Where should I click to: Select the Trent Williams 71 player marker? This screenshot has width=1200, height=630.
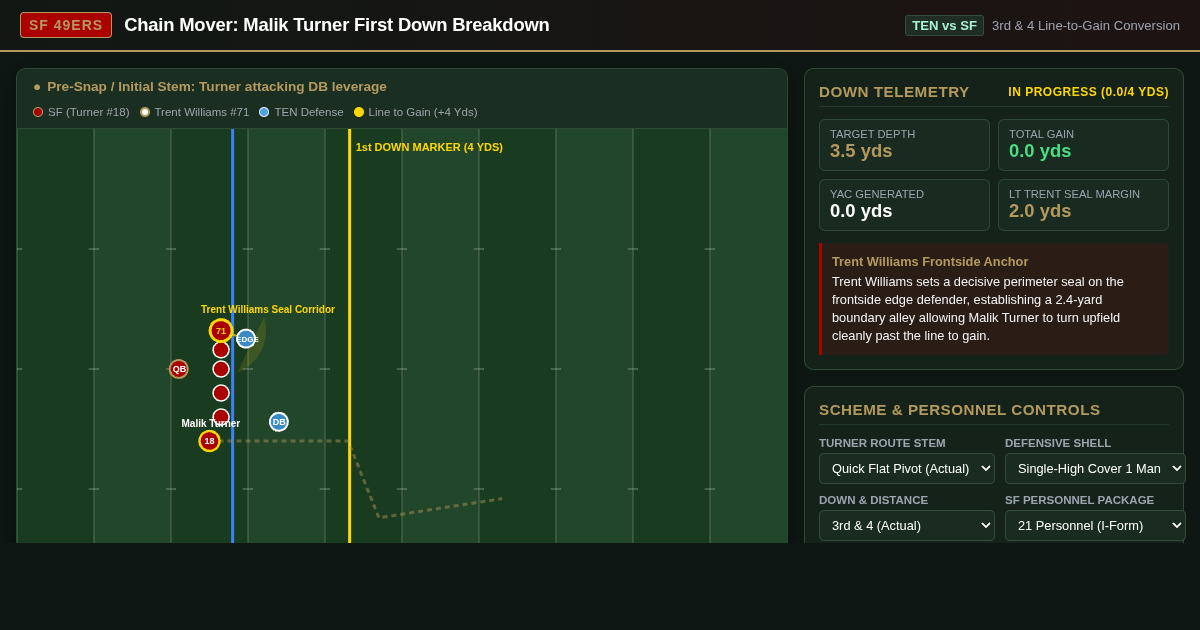(221, 331)
